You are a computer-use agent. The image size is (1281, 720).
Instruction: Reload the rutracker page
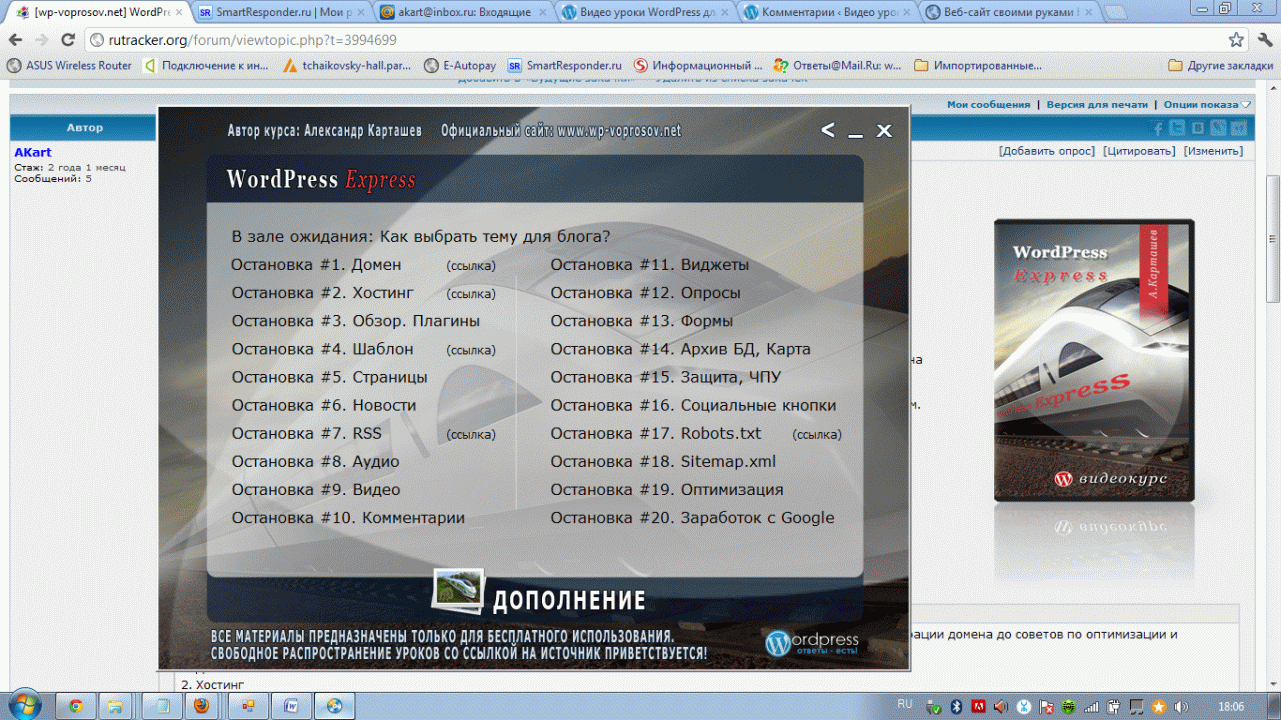[68, 40]
